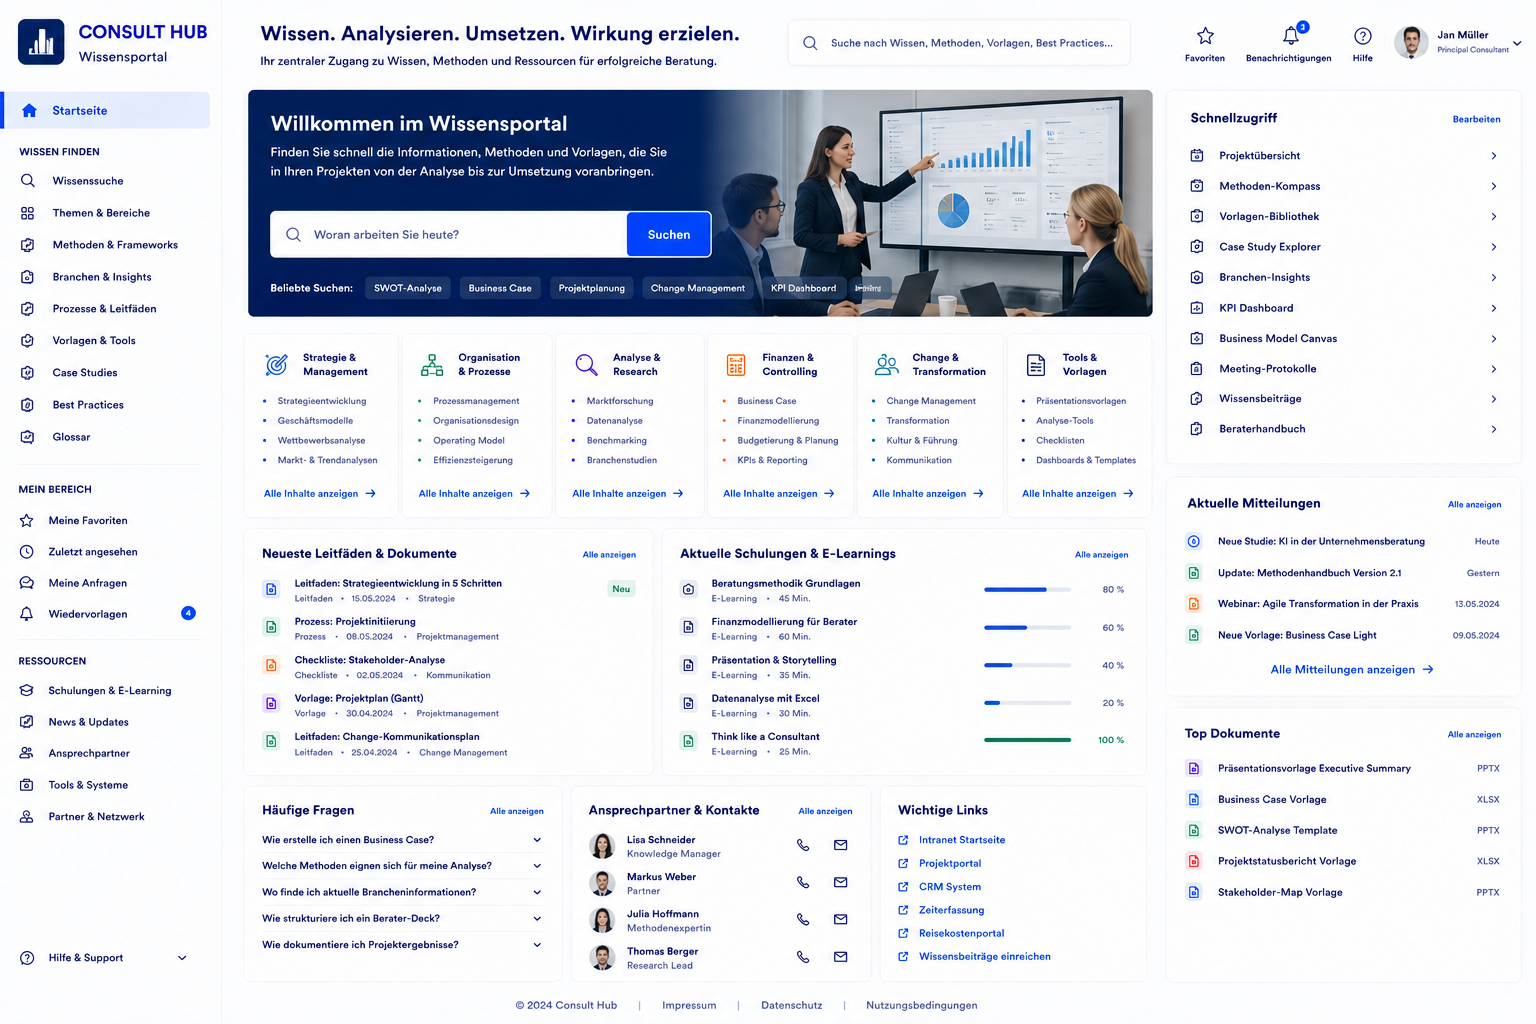Screen dimensions: 1536x1024
Task: Open Reisekostenportal link
Action: coord(961,933)
